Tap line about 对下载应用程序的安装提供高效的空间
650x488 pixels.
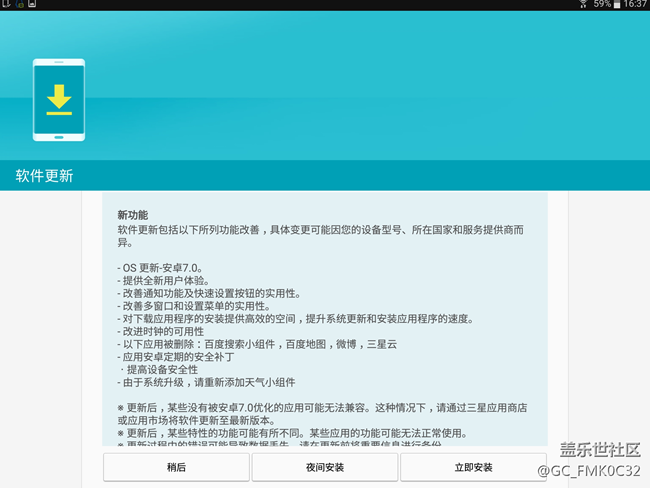tap(296, 319)
